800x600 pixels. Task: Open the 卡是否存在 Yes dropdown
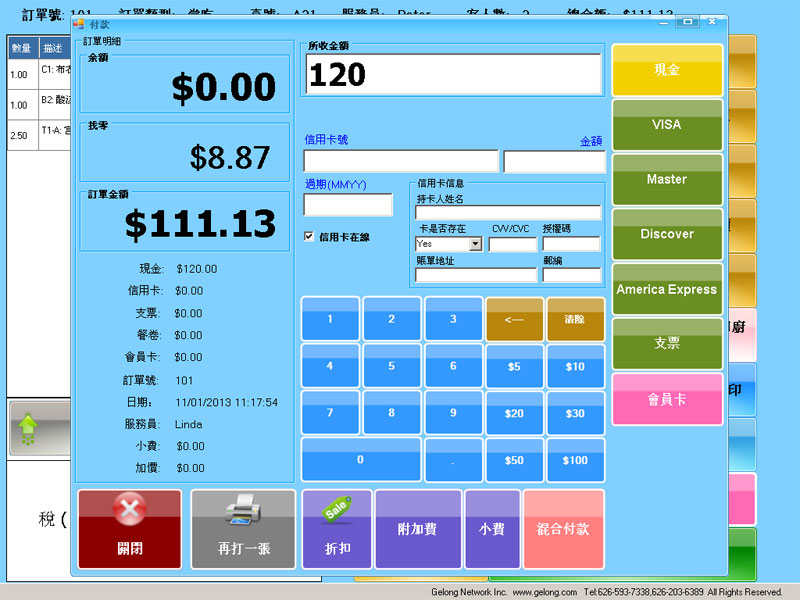475,244
